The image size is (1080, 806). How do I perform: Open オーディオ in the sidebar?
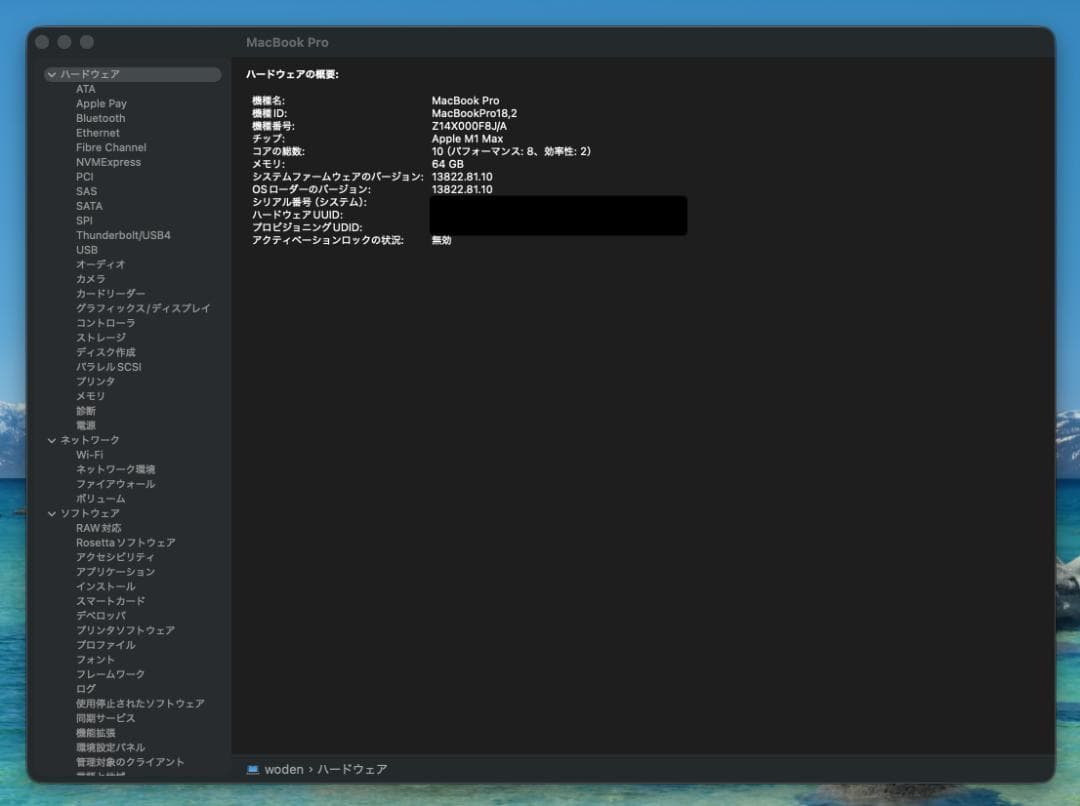coord(101,265)
